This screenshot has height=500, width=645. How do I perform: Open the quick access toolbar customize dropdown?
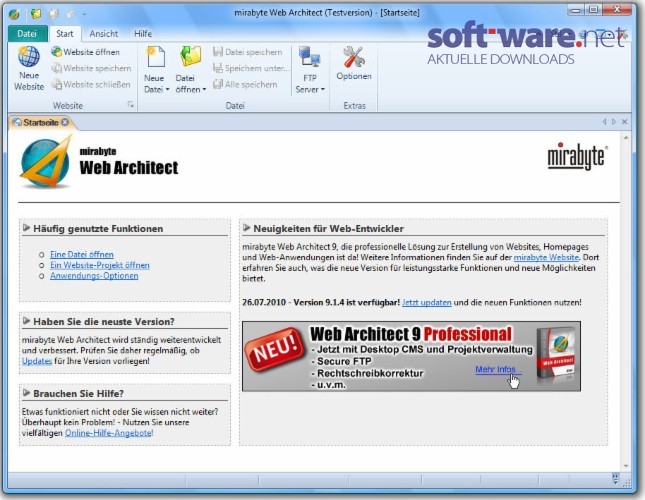point(84,14)
